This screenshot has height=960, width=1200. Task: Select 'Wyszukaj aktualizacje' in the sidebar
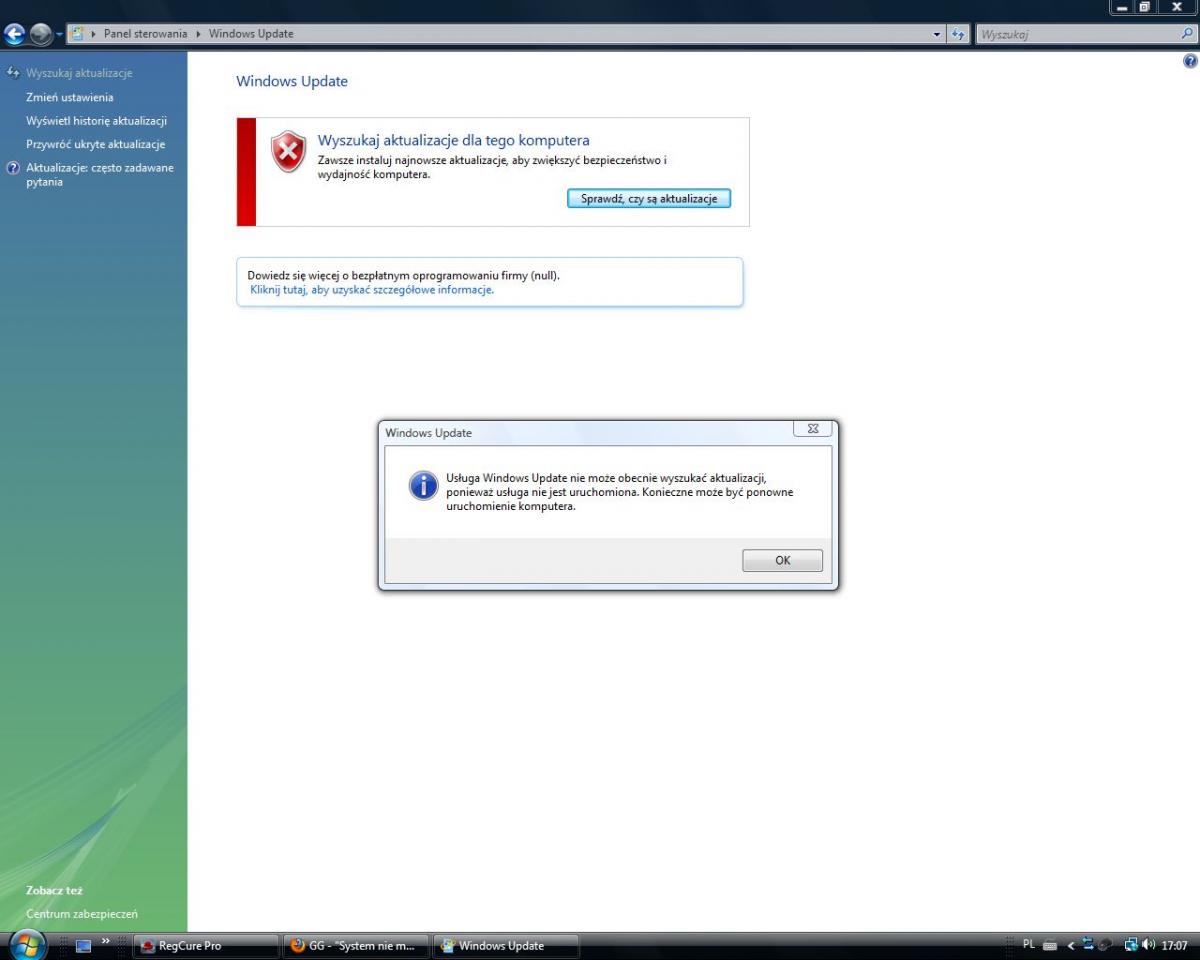pos(79,73)
